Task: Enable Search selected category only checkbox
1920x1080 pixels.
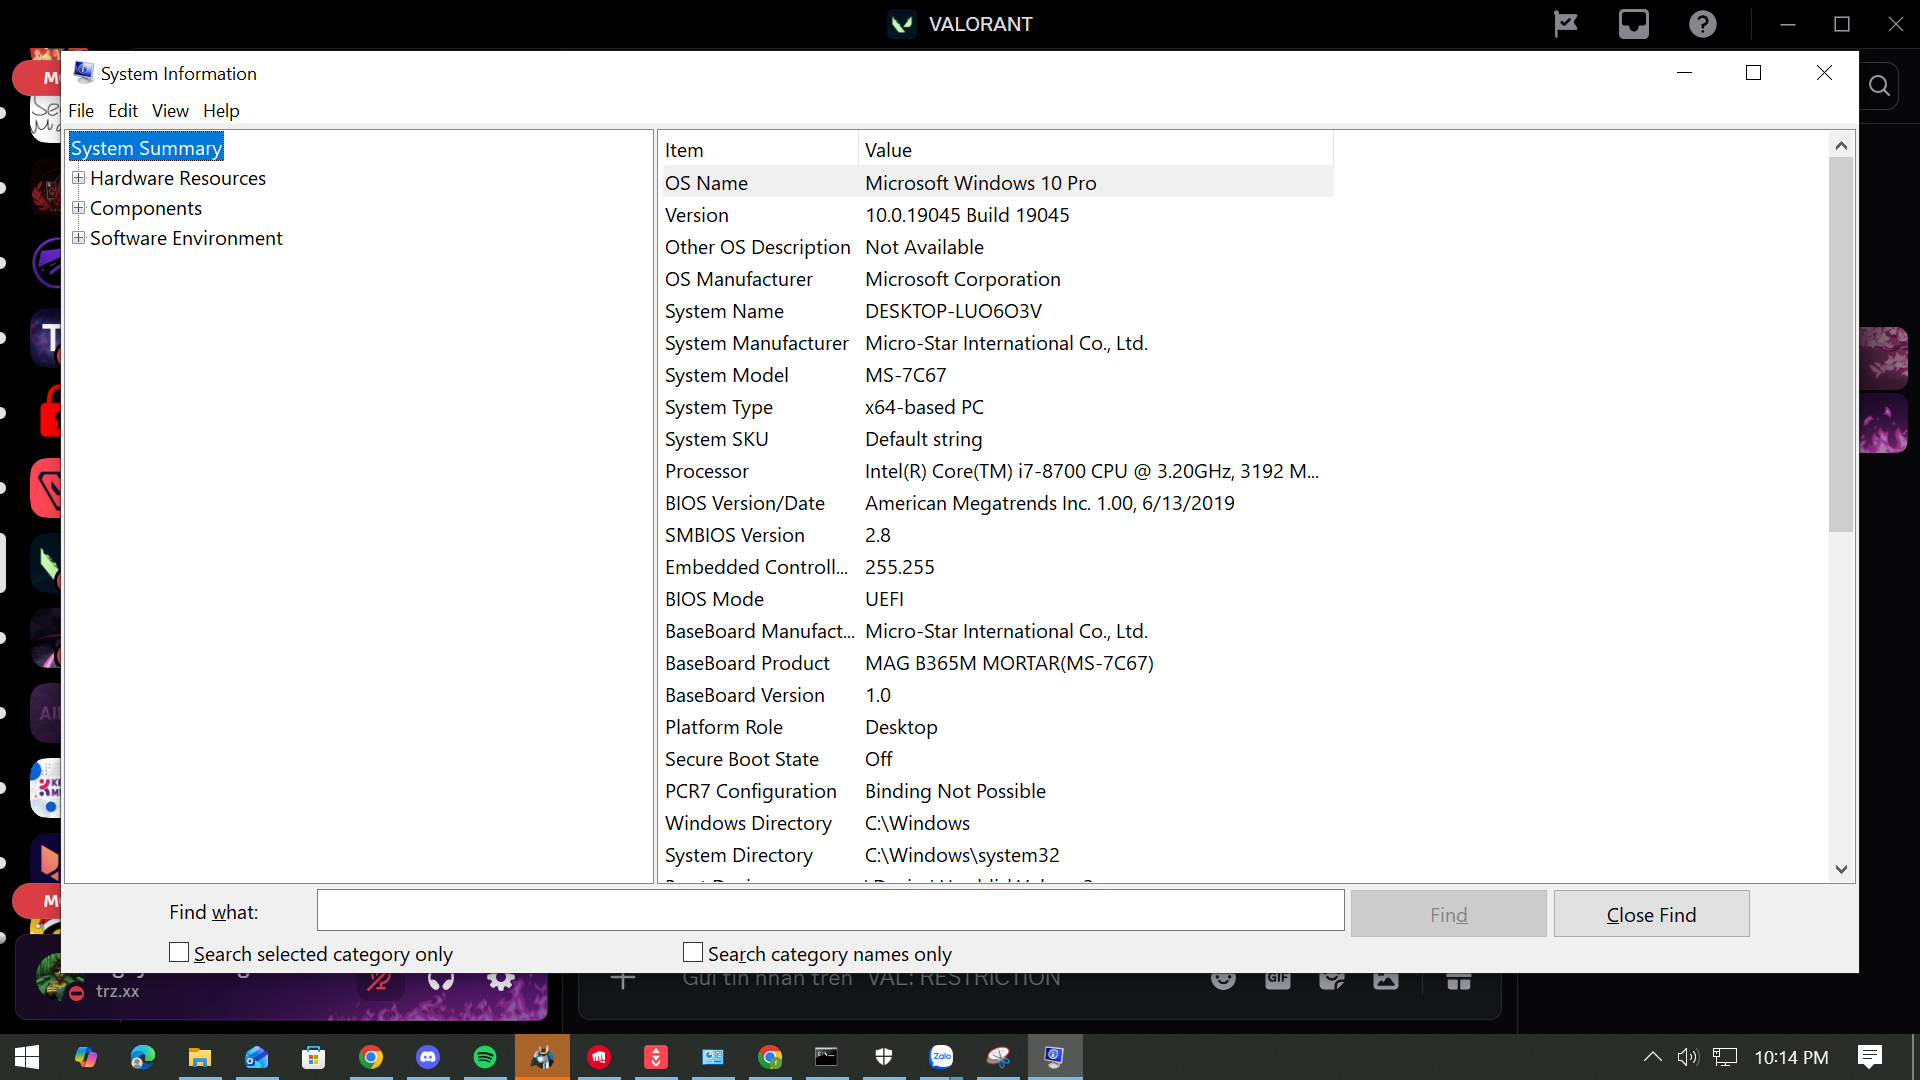Action: (x=179, y=953)
